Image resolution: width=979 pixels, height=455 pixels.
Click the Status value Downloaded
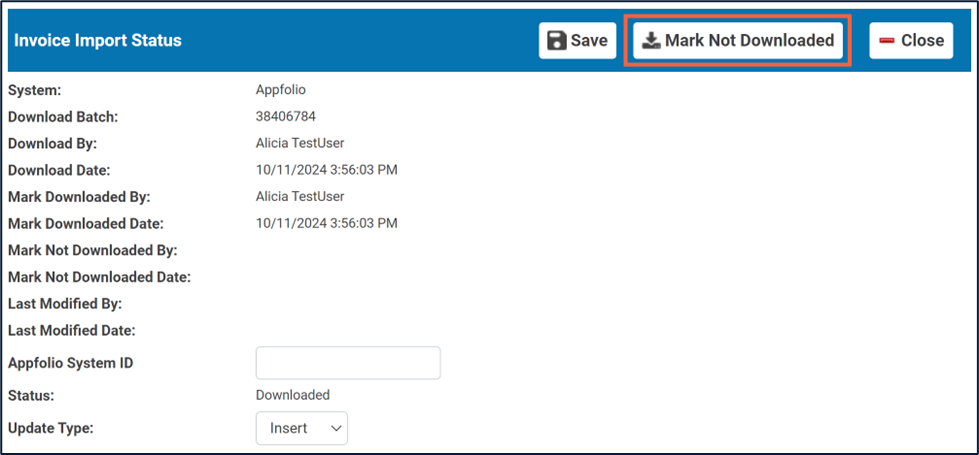pos(293,395)
